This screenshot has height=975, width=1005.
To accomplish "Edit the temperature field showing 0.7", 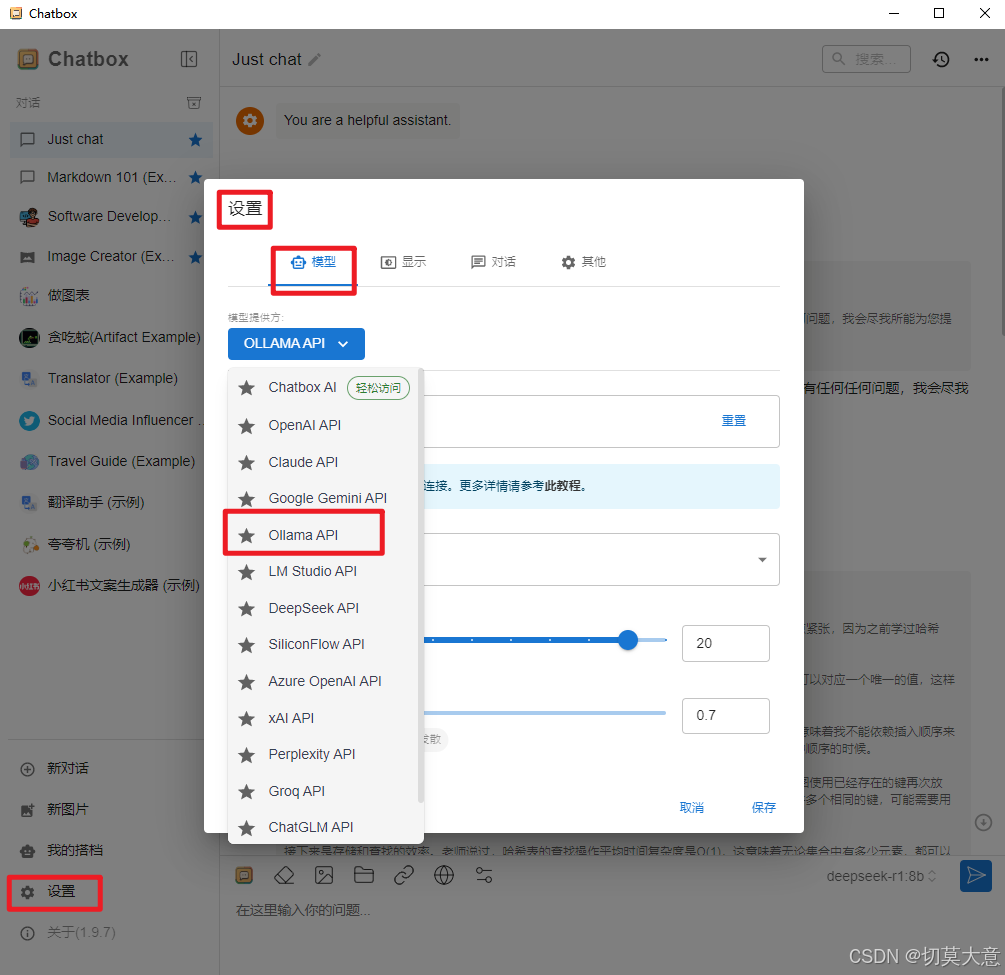I will (726, 716).
